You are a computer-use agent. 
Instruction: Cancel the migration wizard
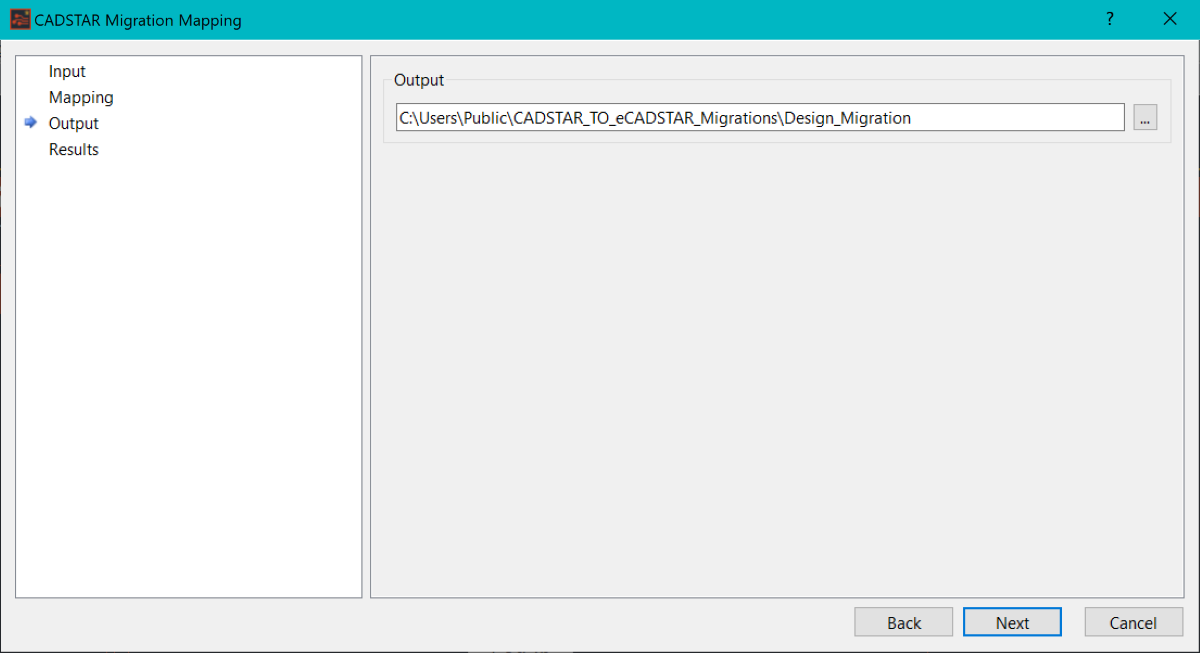[x=1133, y=622]
